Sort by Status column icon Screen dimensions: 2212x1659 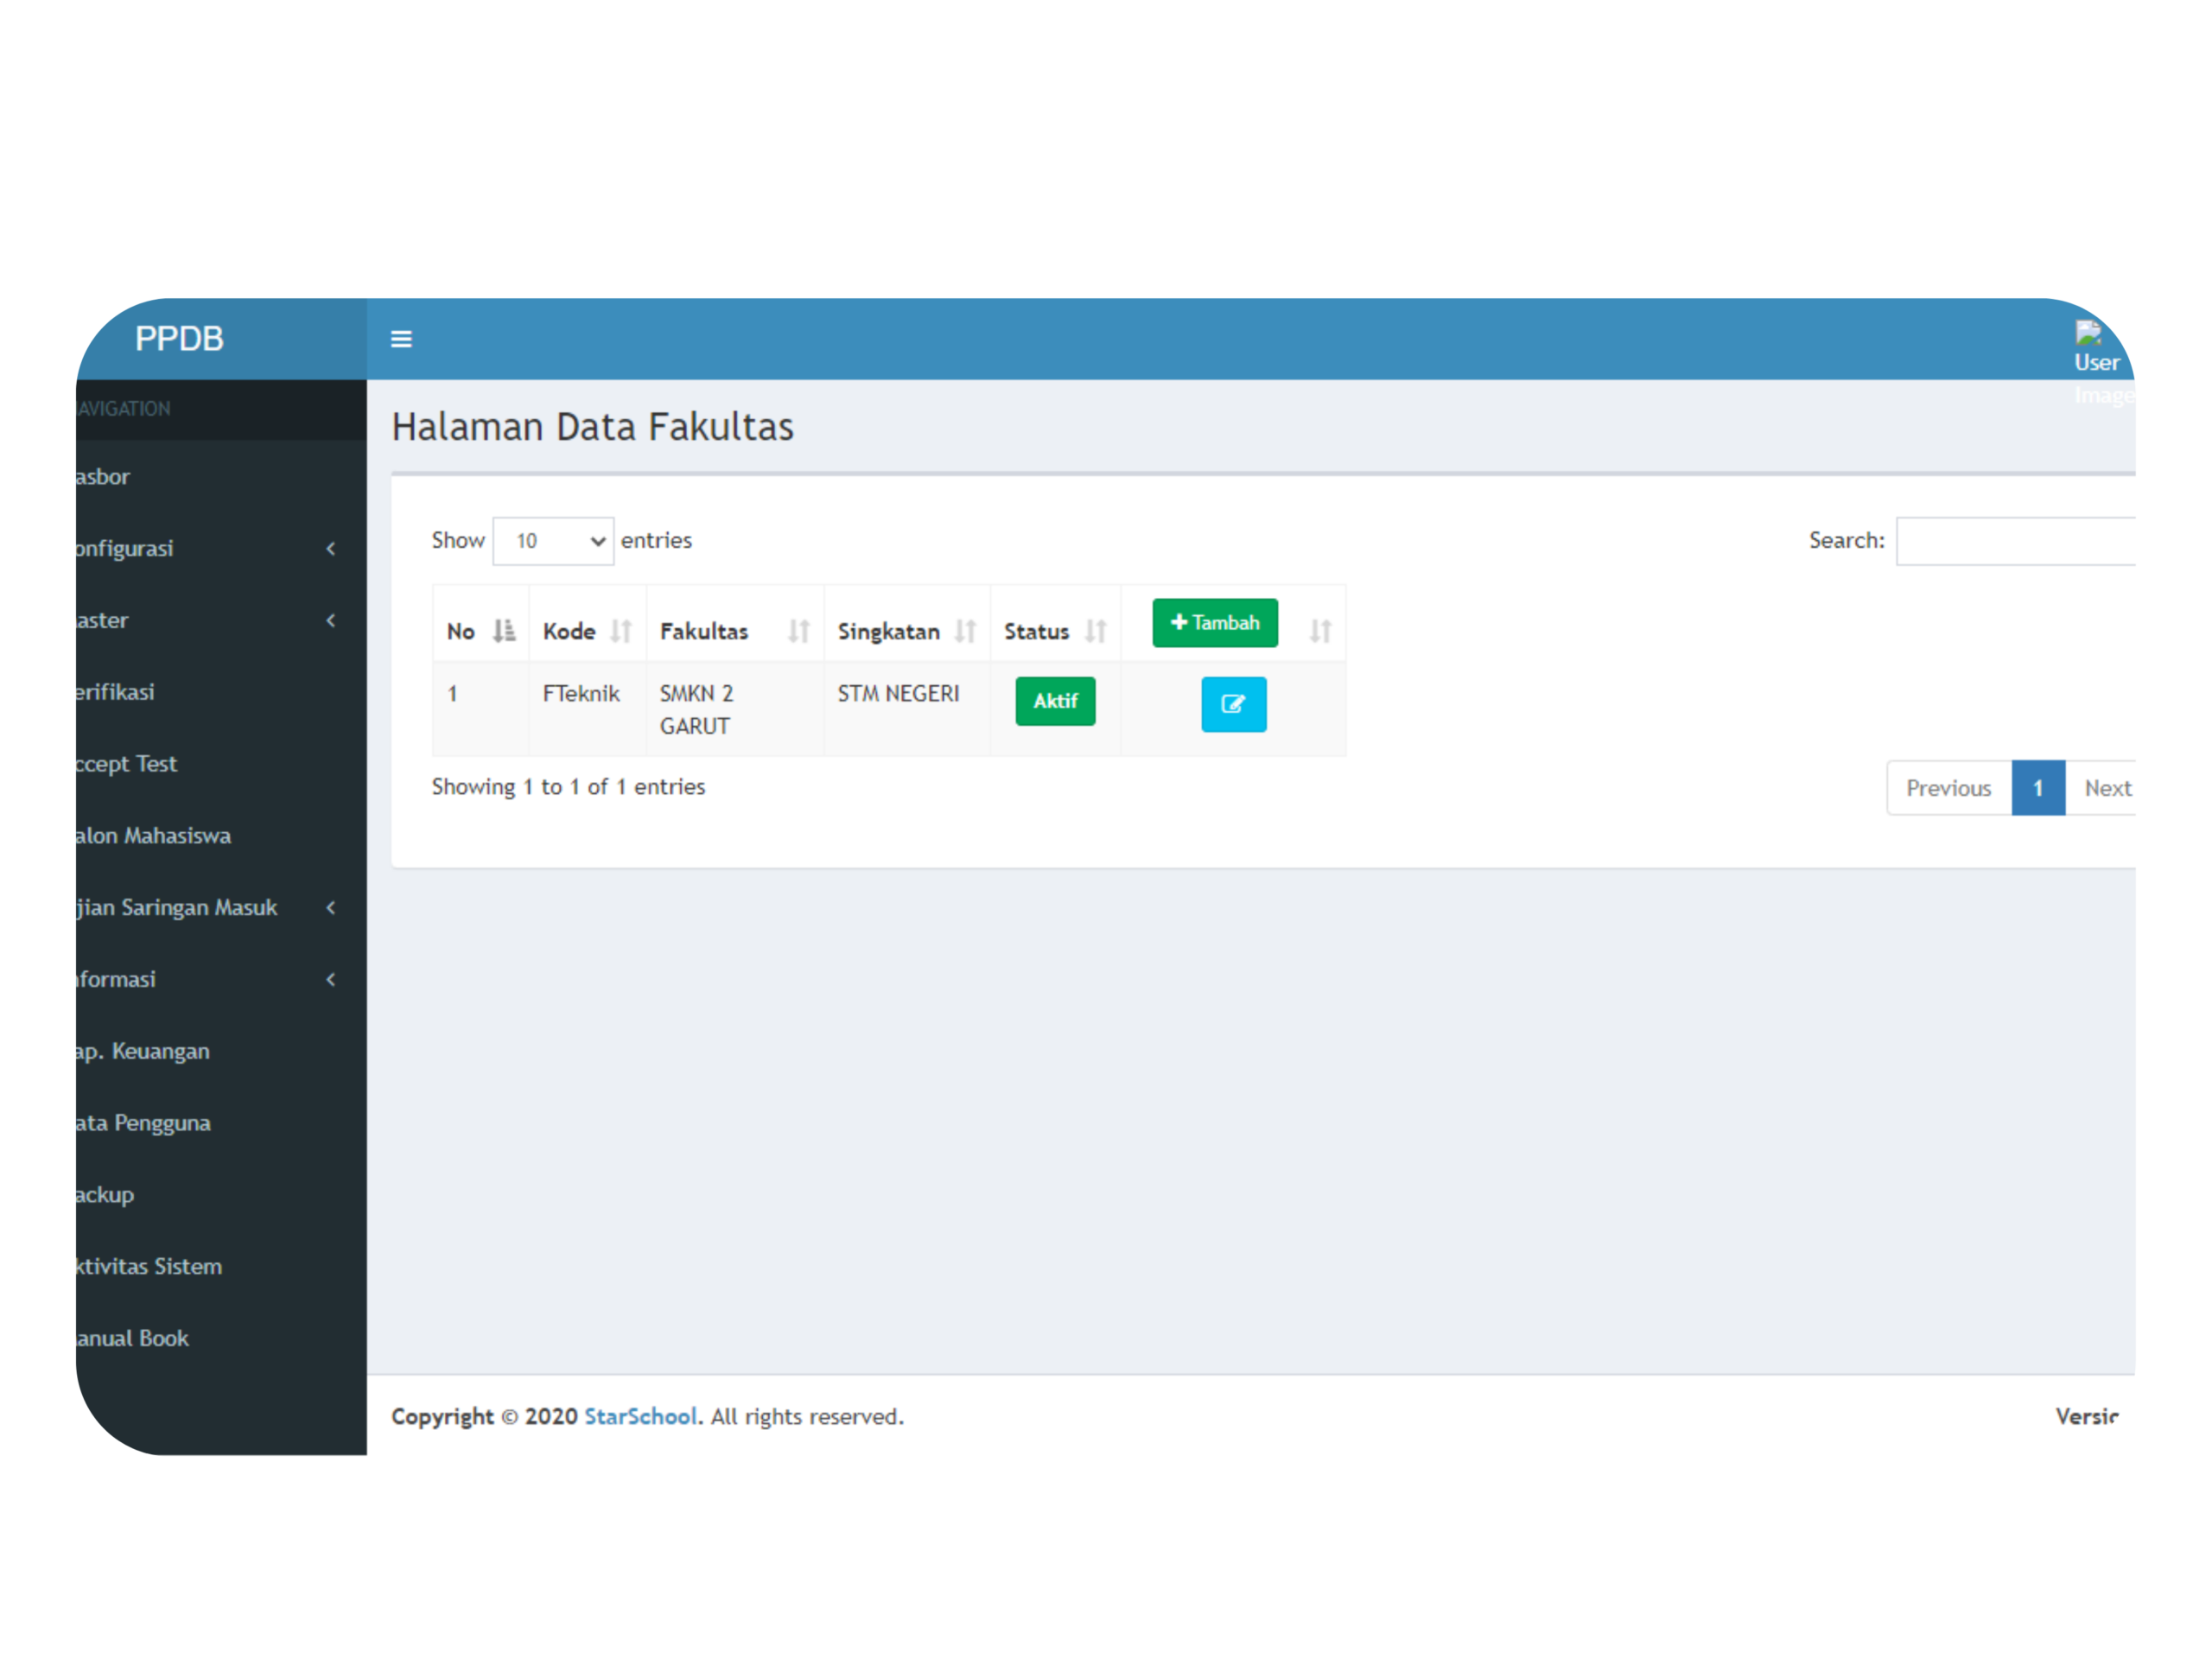click(x=1096, y=631)
